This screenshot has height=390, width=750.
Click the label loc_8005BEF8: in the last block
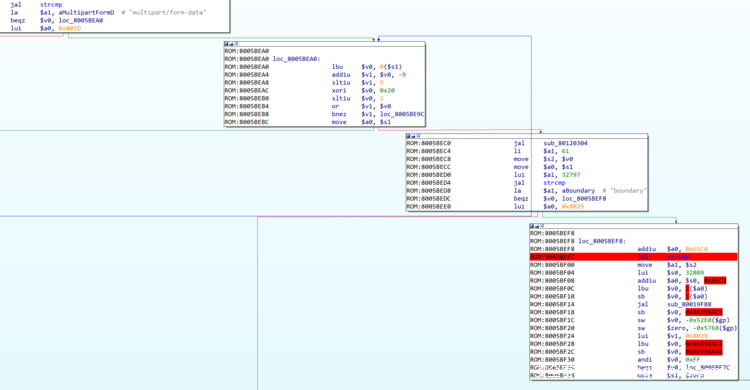click(602, 241)
